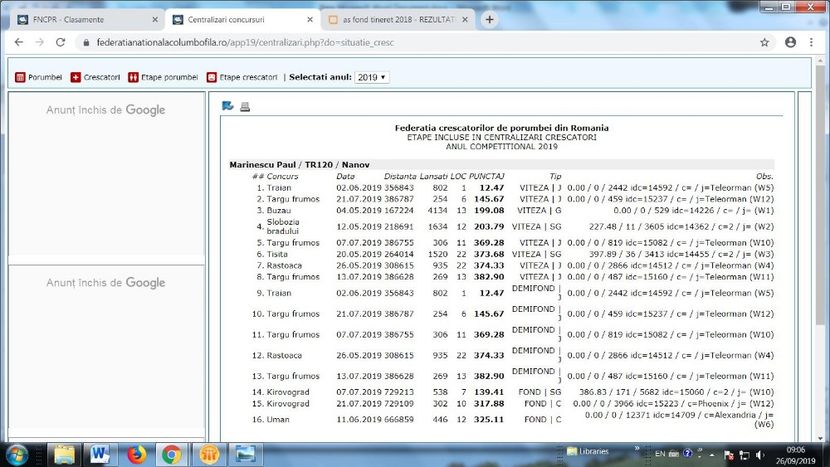Click the printer icon above the report
Viewport: 830px width, 467px height.
pos(245,107)
